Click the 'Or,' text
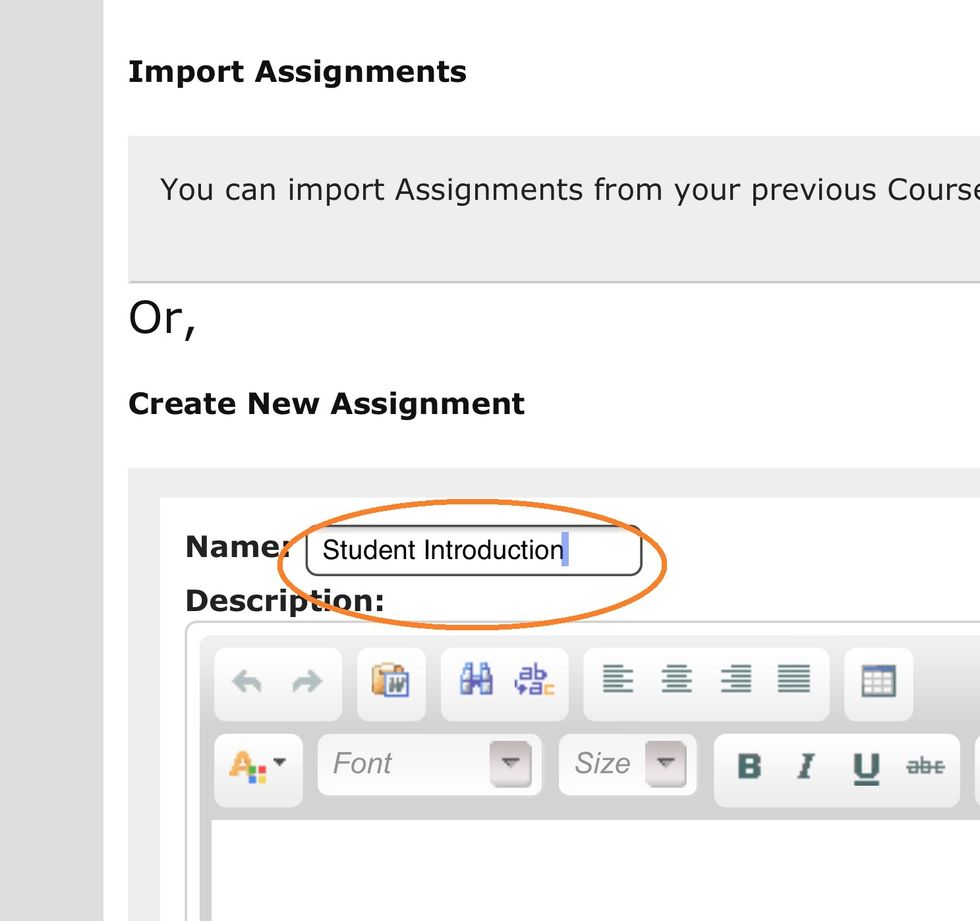This screenshot has width=980, height=921. tap(162, 319)
